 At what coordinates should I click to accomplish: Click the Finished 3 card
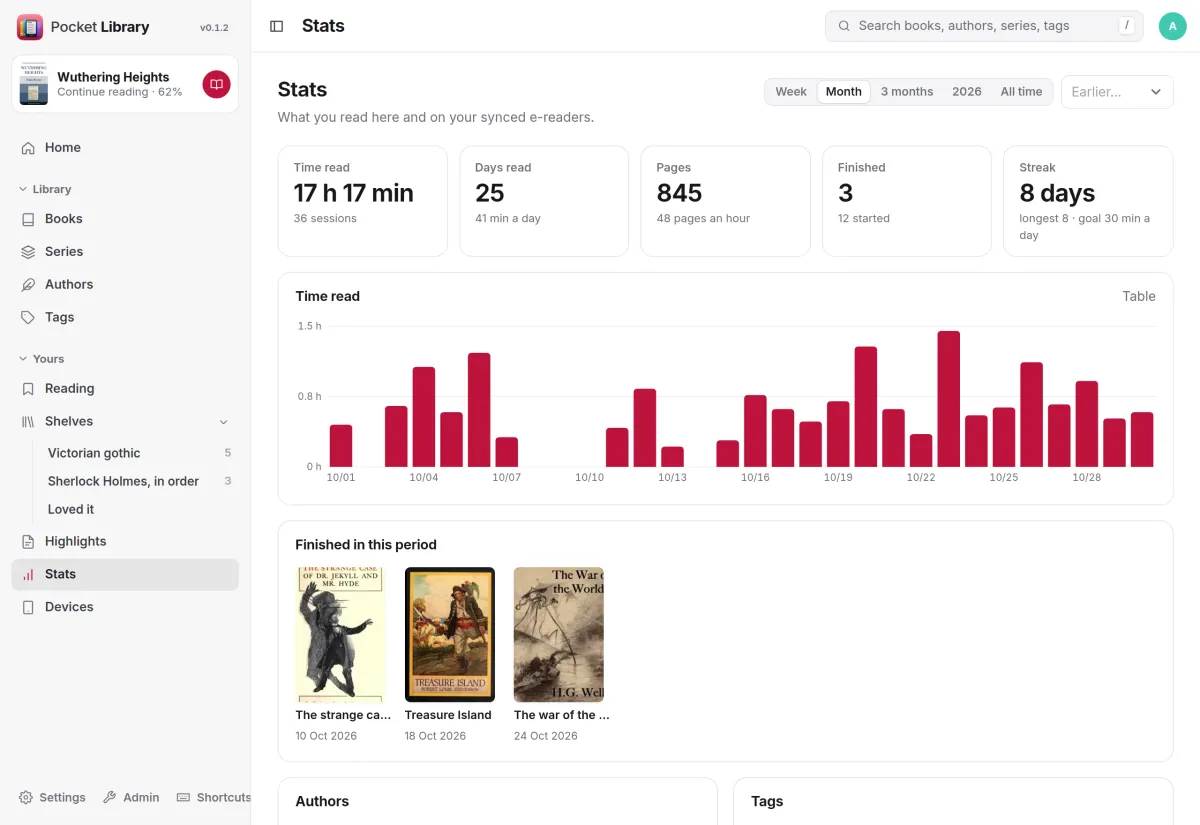click(907, 201)
